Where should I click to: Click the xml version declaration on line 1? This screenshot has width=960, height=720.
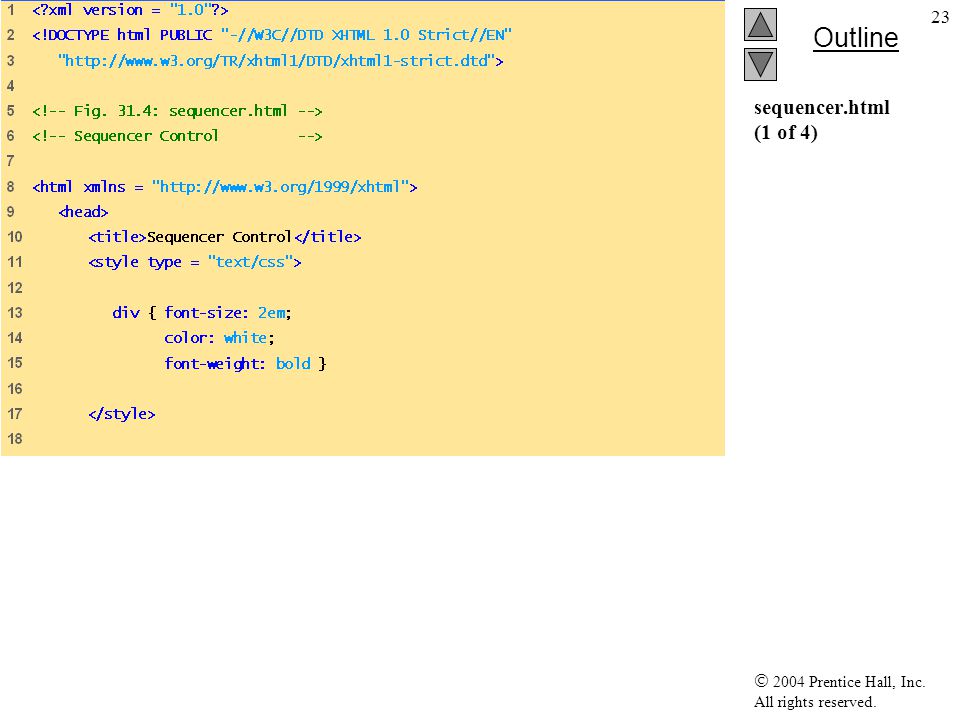point(130,10)
